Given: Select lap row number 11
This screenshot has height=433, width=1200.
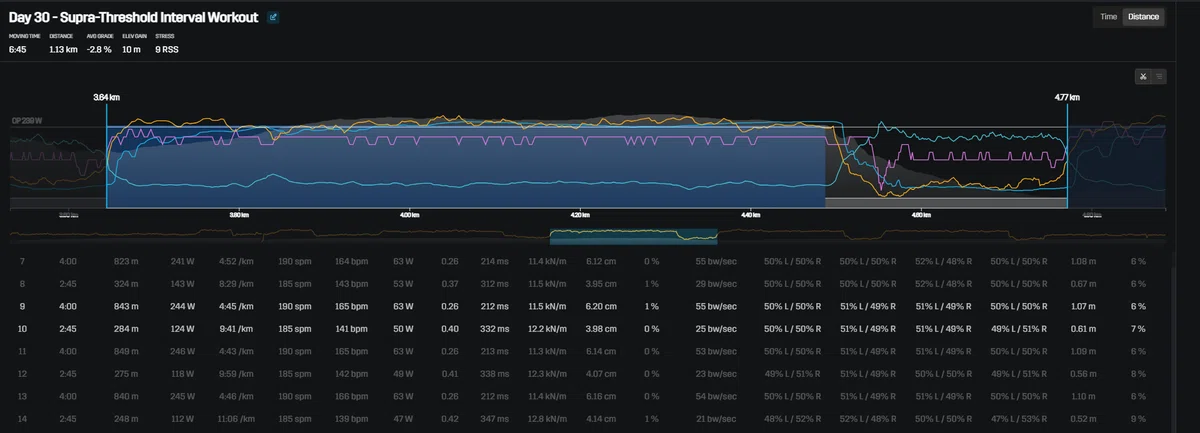Looking at the screenshot, I should pos(585,351).
